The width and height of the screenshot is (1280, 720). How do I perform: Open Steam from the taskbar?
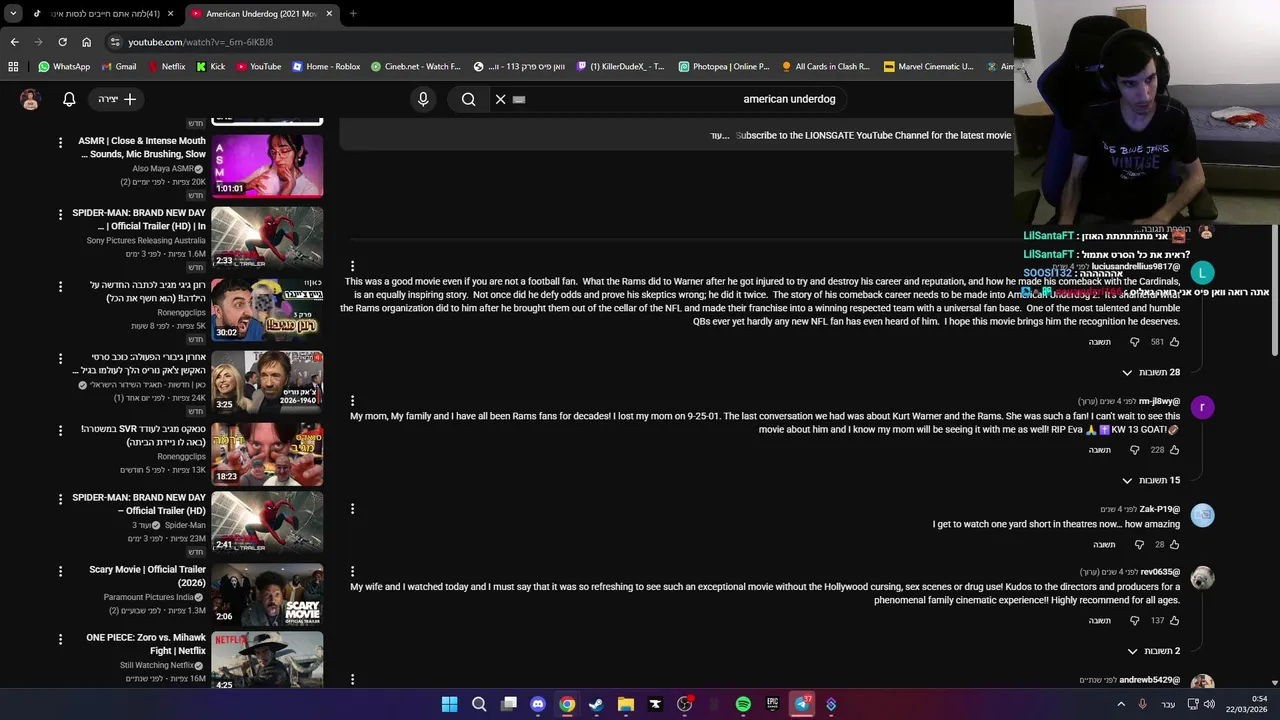596,704
